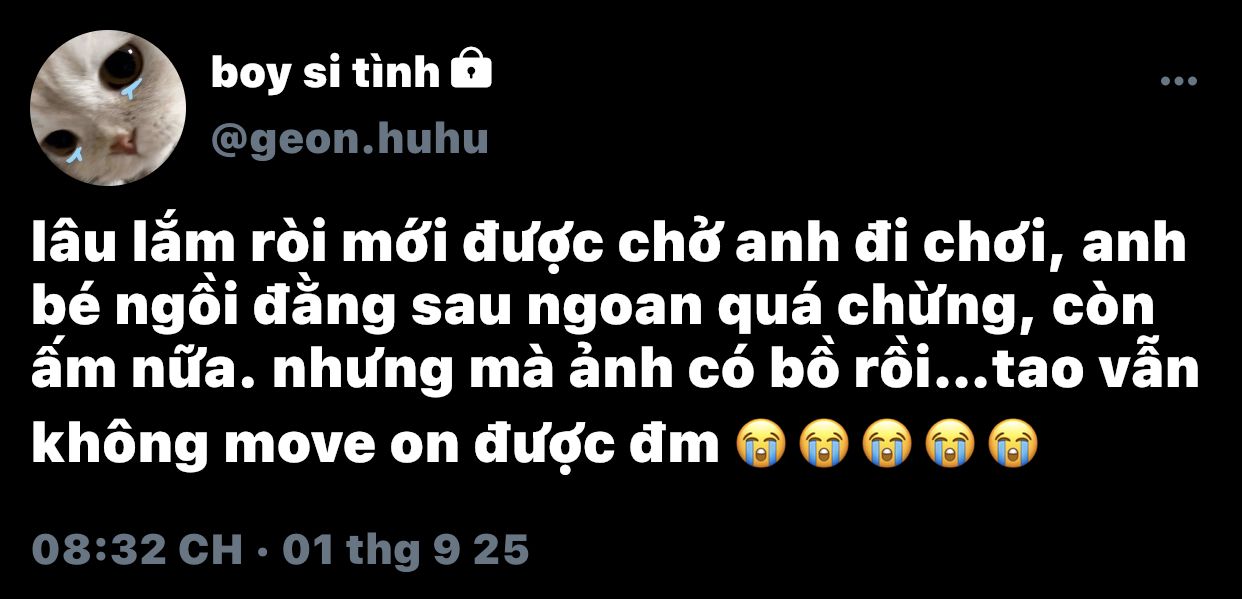Screen dimensions: 1242x599
Task: Open the crying cat profile avatar
Action: tap(108, 108)
